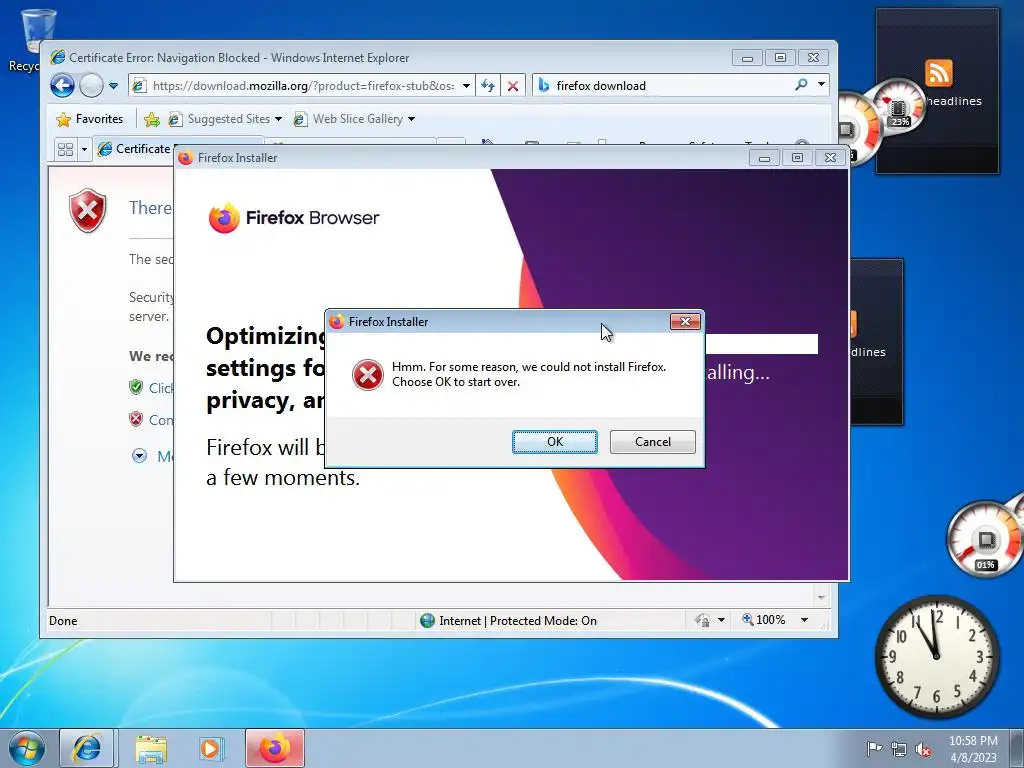This screenshot has width=1024, height=768.
Task: Click Cancel in the Firefox Installer error dialog
Action: (652, 442)
